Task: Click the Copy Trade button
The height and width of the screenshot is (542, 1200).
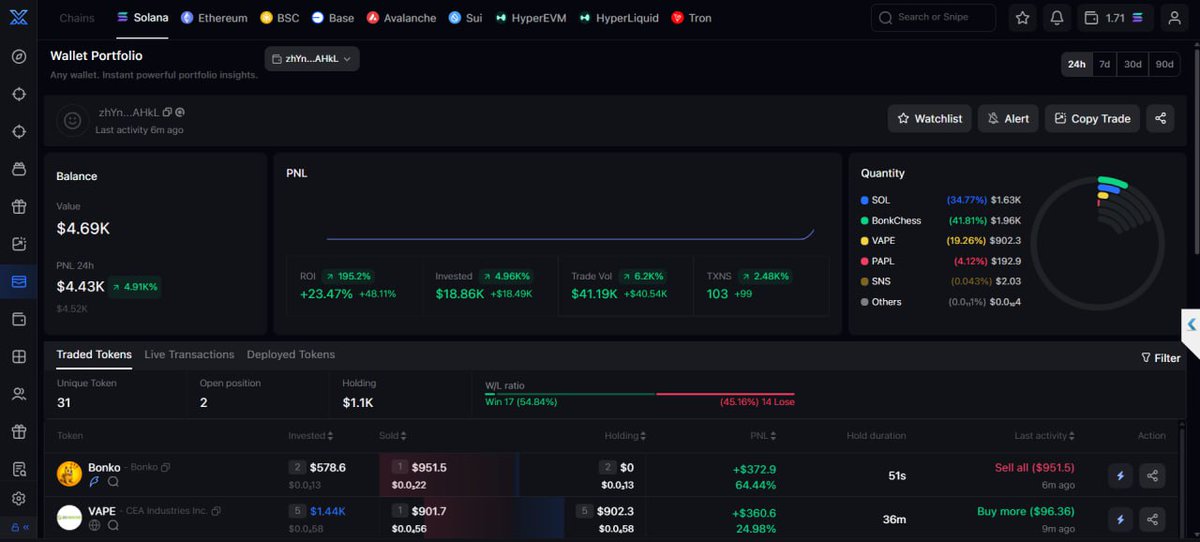Action: click(1092, 118)
